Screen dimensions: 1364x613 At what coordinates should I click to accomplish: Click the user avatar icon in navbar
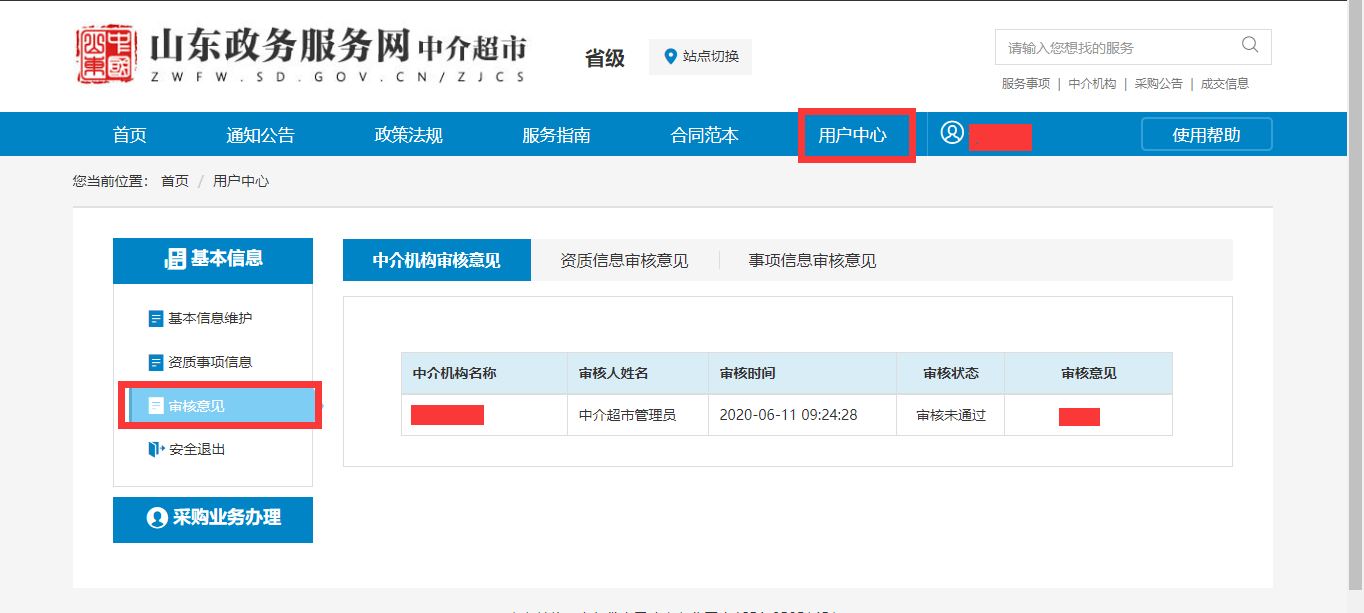tap(952, 133)
